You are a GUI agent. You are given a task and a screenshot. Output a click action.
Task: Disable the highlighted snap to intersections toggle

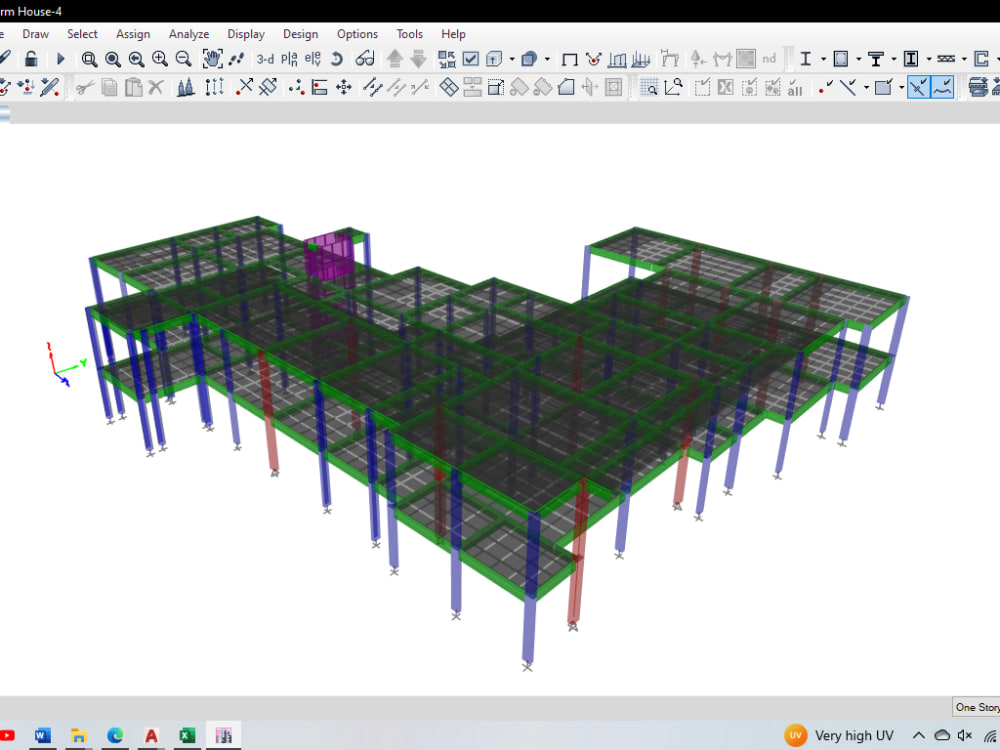[917, 87]
